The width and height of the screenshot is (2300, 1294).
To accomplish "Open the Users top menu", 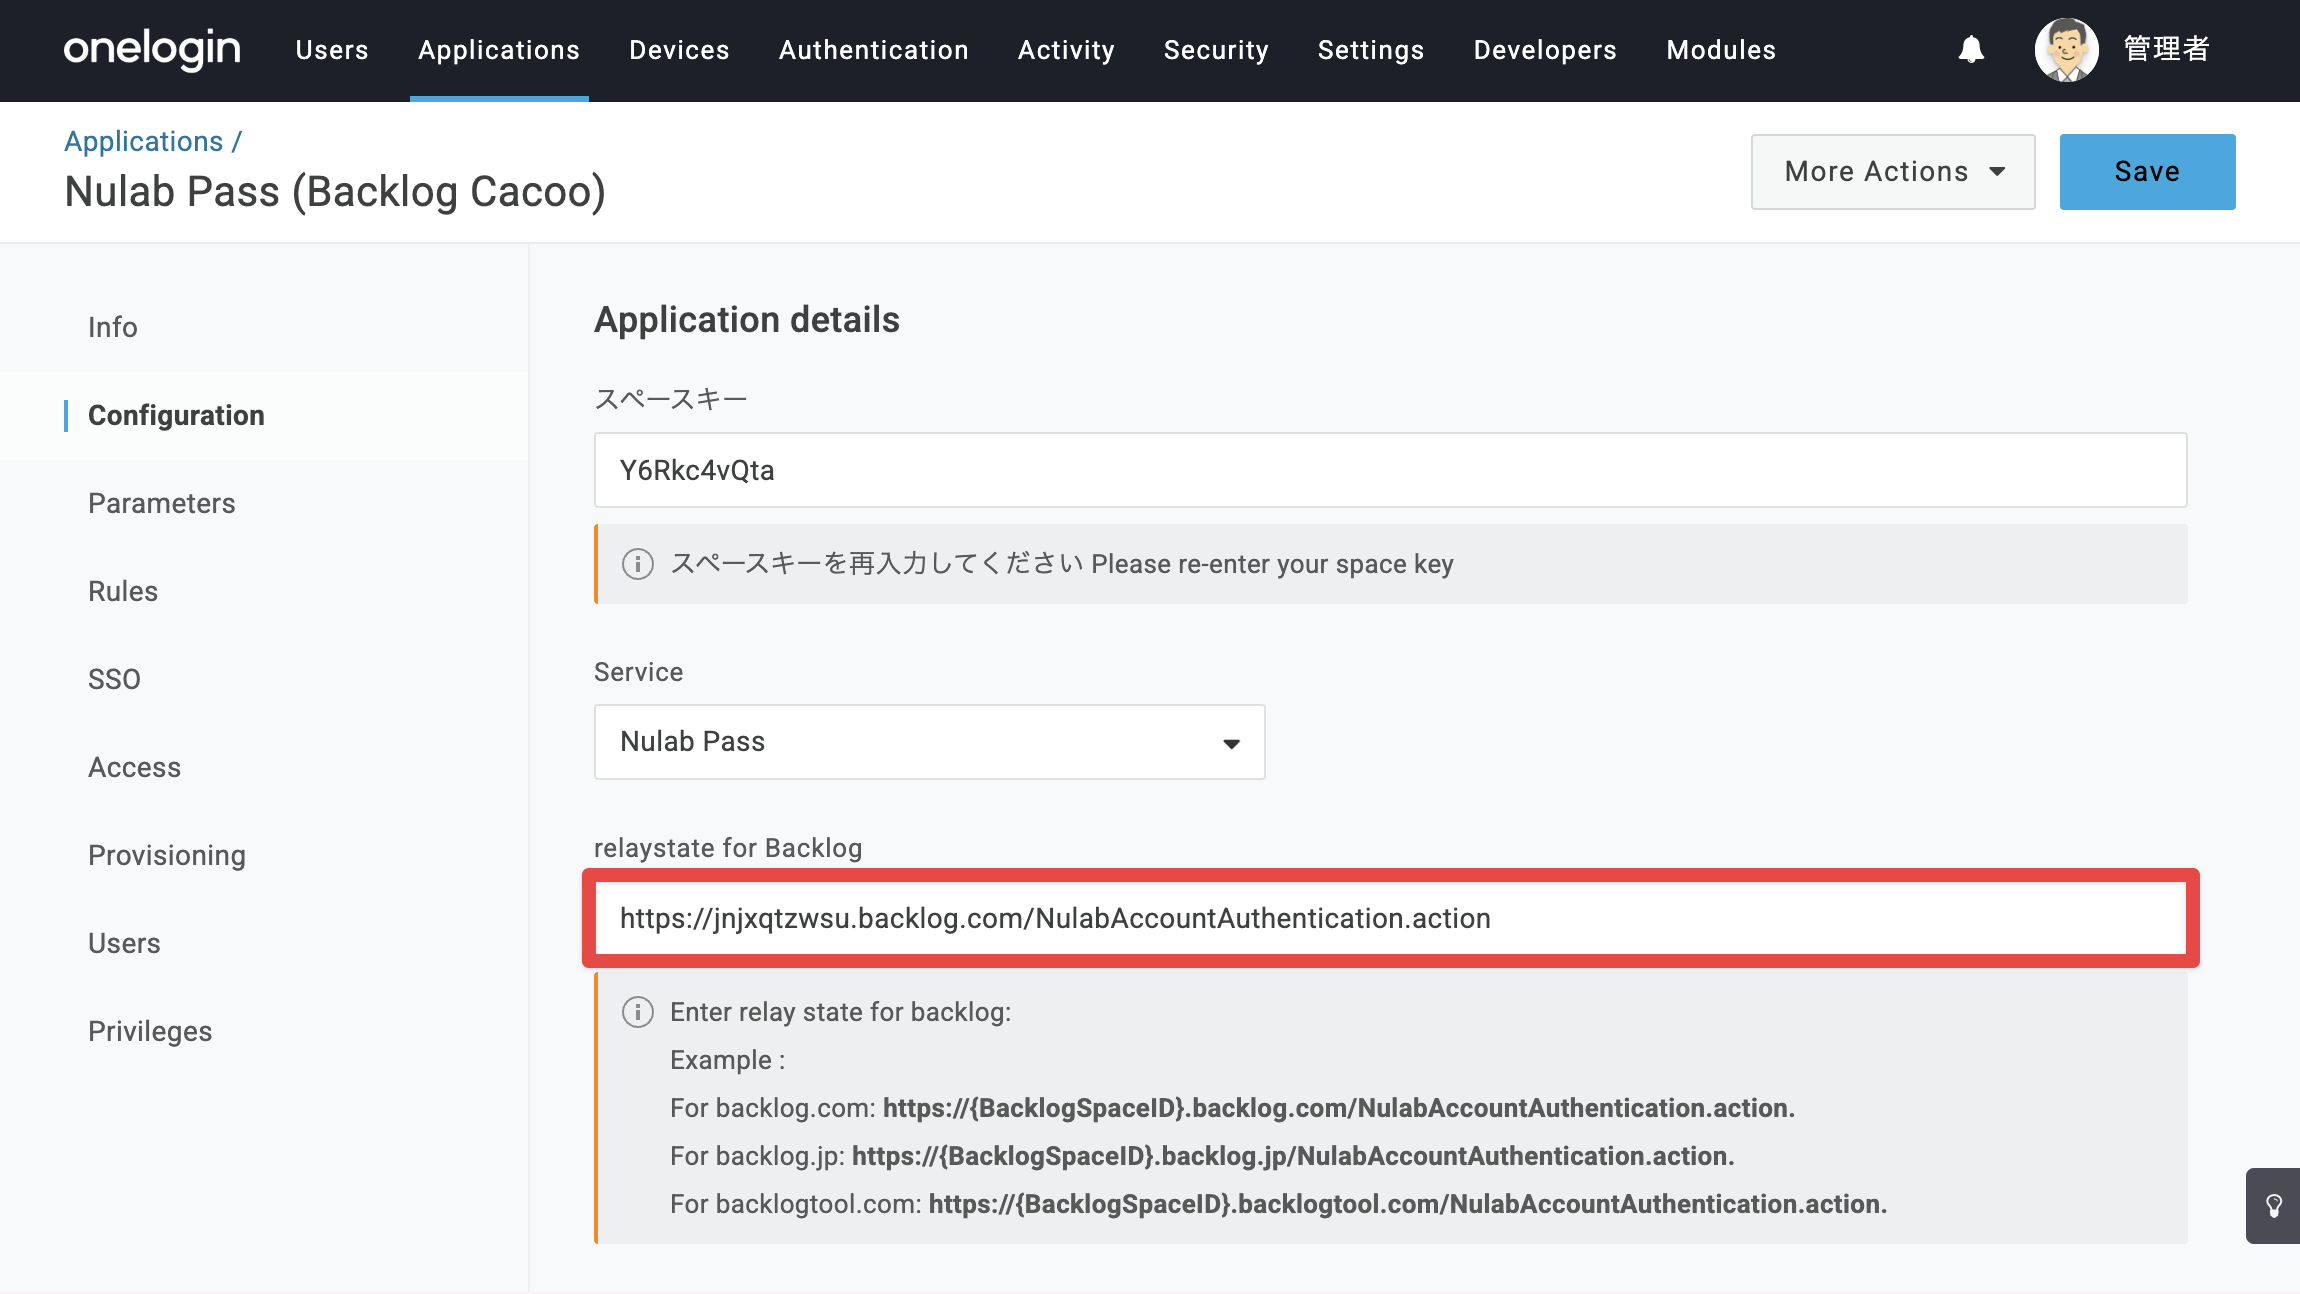I will coord(332,50).
